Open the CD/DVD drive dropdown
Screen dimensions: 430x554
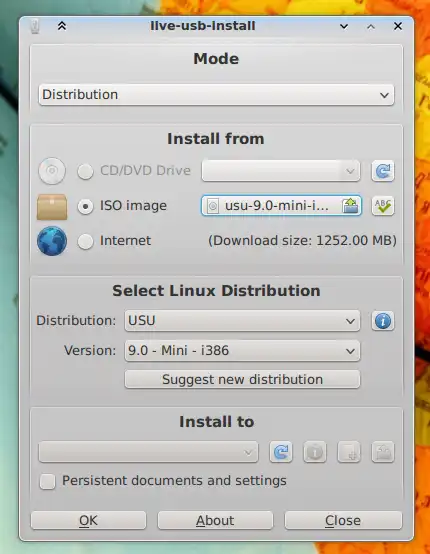point(281,171)
